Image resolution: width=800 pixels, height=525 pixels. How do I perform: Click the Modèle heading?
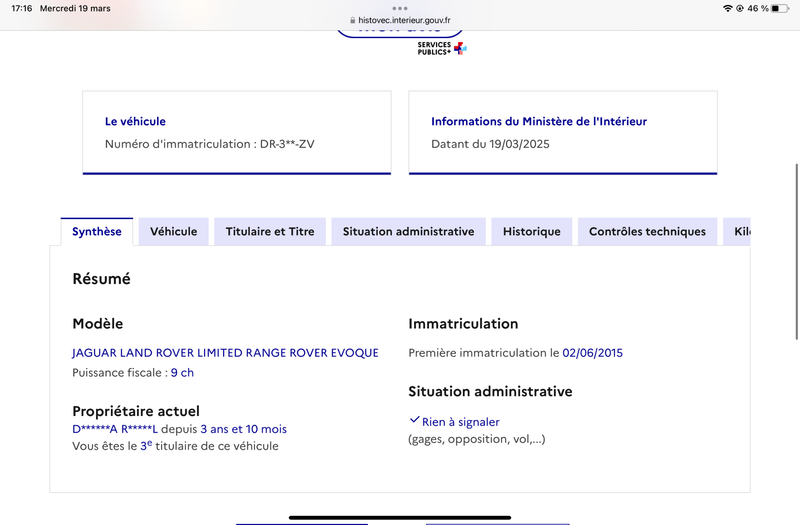click(x=97, y=324)
